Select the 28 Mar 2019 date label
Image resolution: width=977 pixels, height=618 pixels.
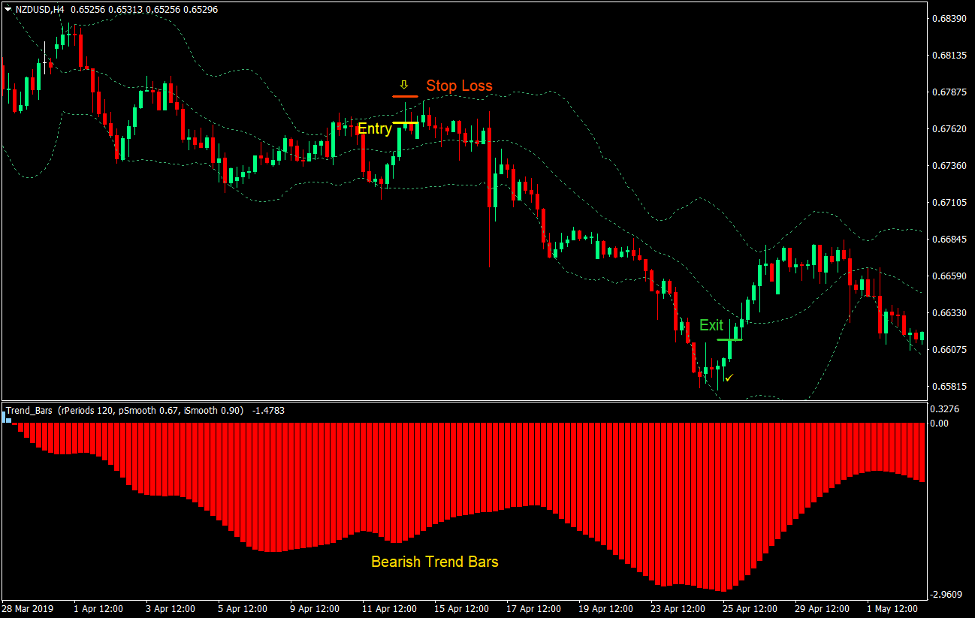27,609
